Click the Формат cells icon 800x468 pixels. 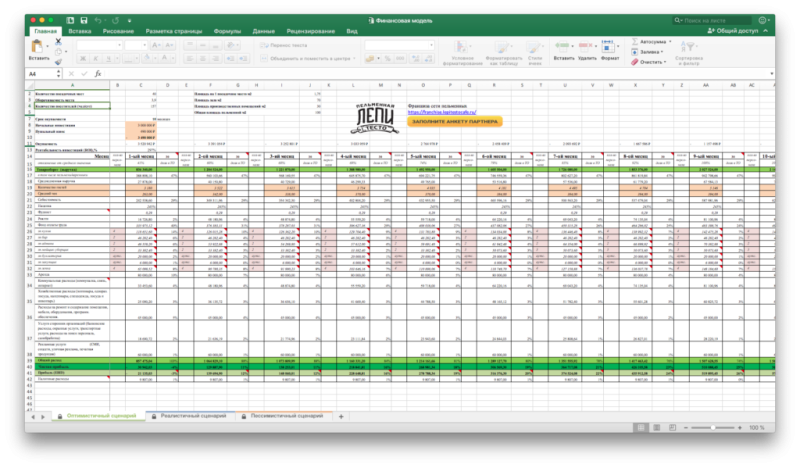pyautogui.click(x=609, y=47)
